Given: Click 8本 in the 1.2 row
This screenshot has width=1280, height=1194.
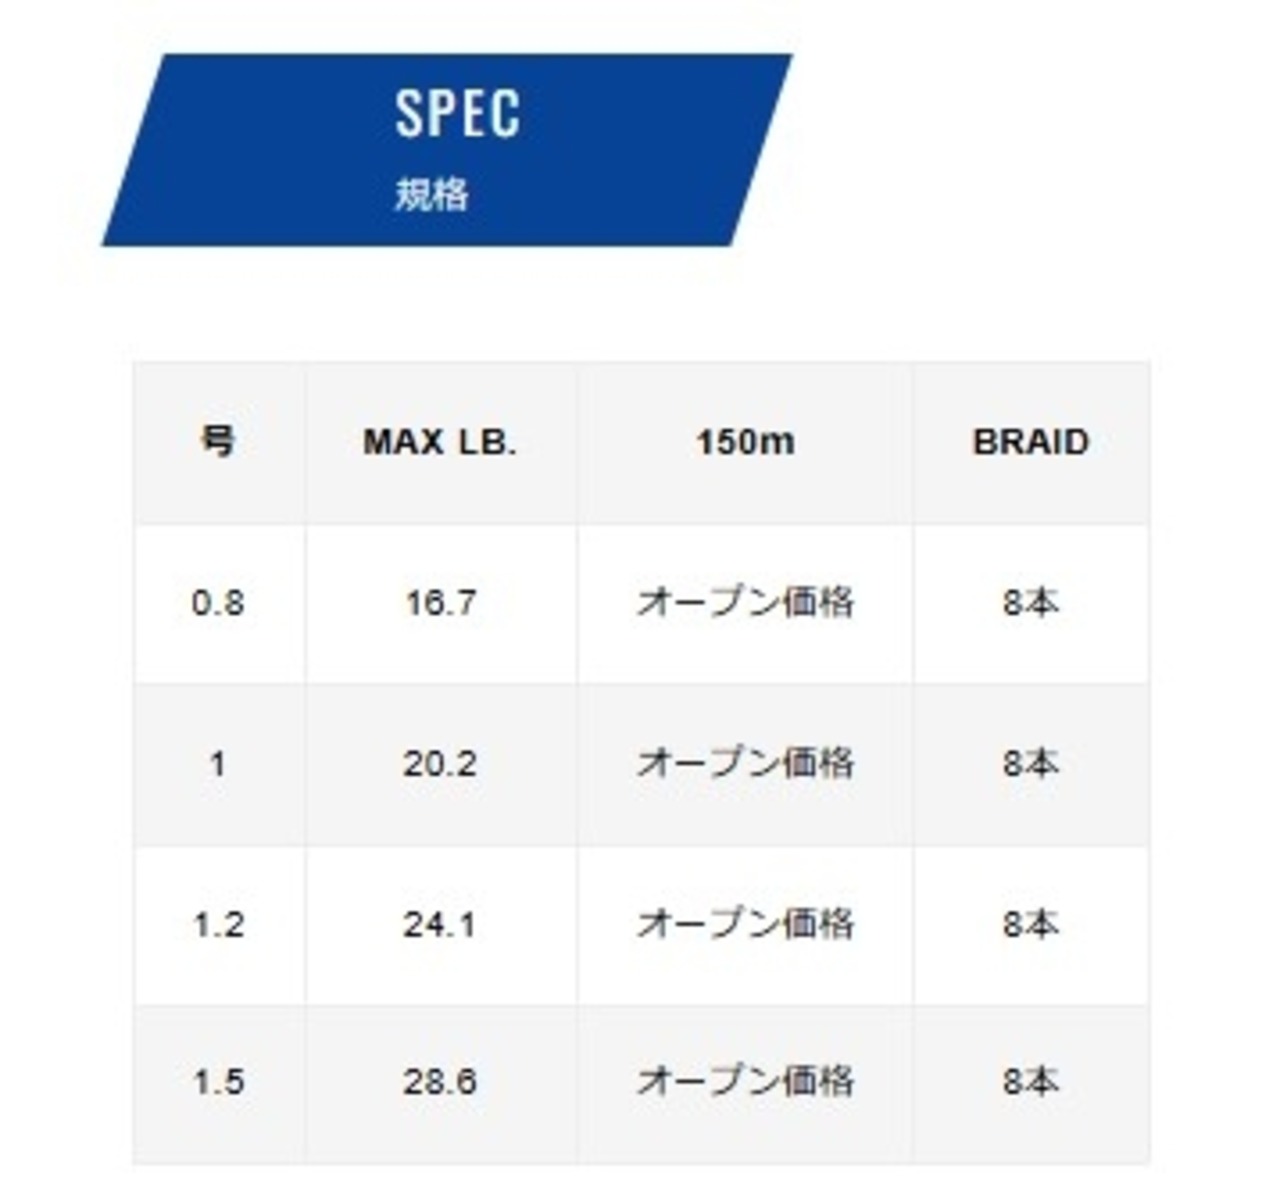Looking at the screenshot, I should pyautogui.click(x=1031, y=924).
